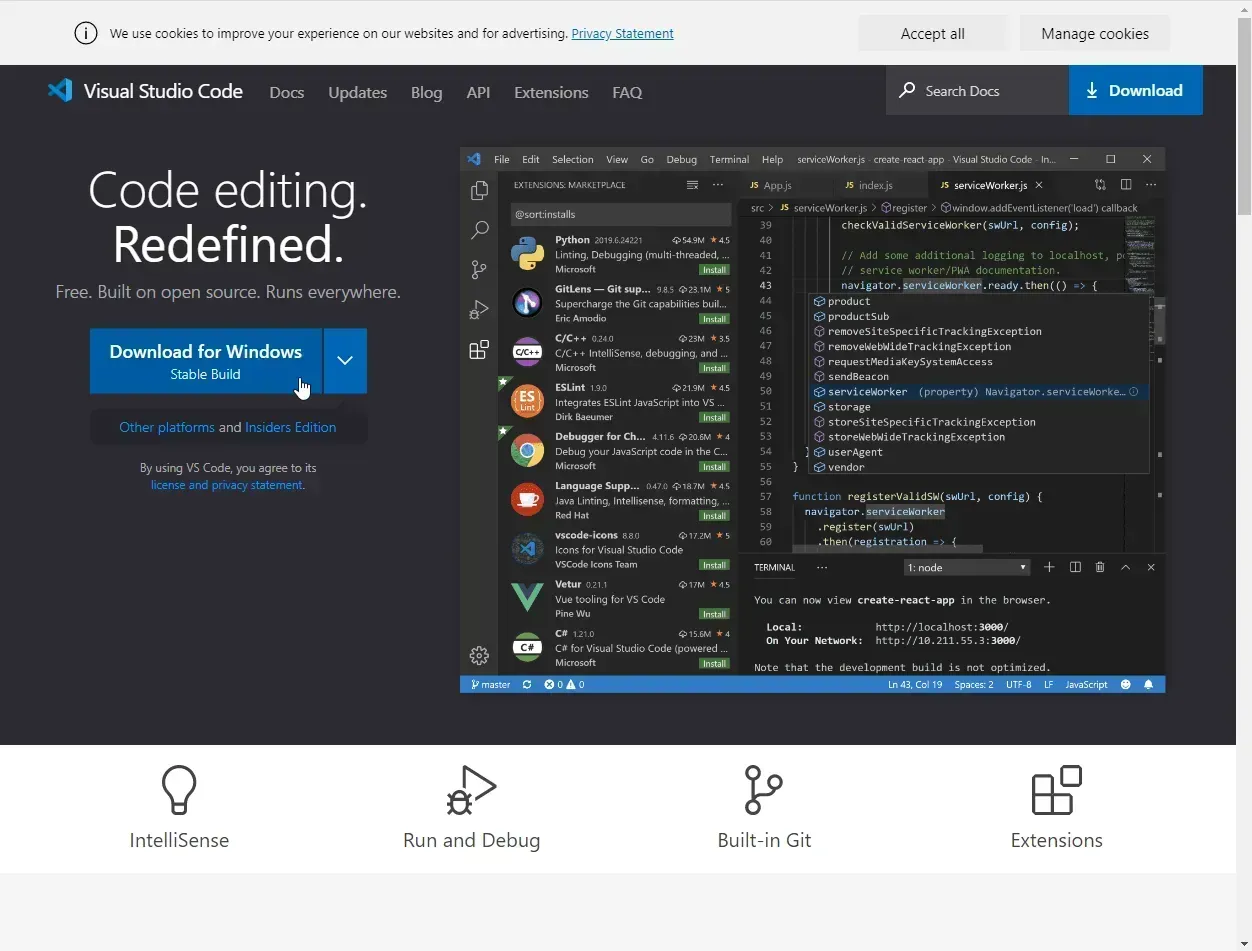1252x951 pixels.
Task: Open the Manage gear icon in the editor screenshot
Action: (479, 656)
